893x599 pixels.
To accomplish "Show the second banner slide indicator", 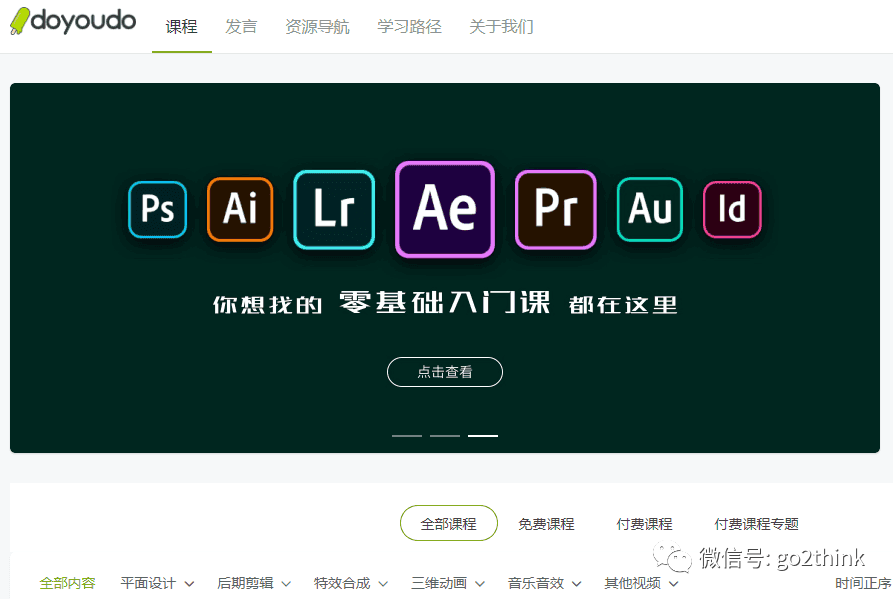I will click(445, 436).
